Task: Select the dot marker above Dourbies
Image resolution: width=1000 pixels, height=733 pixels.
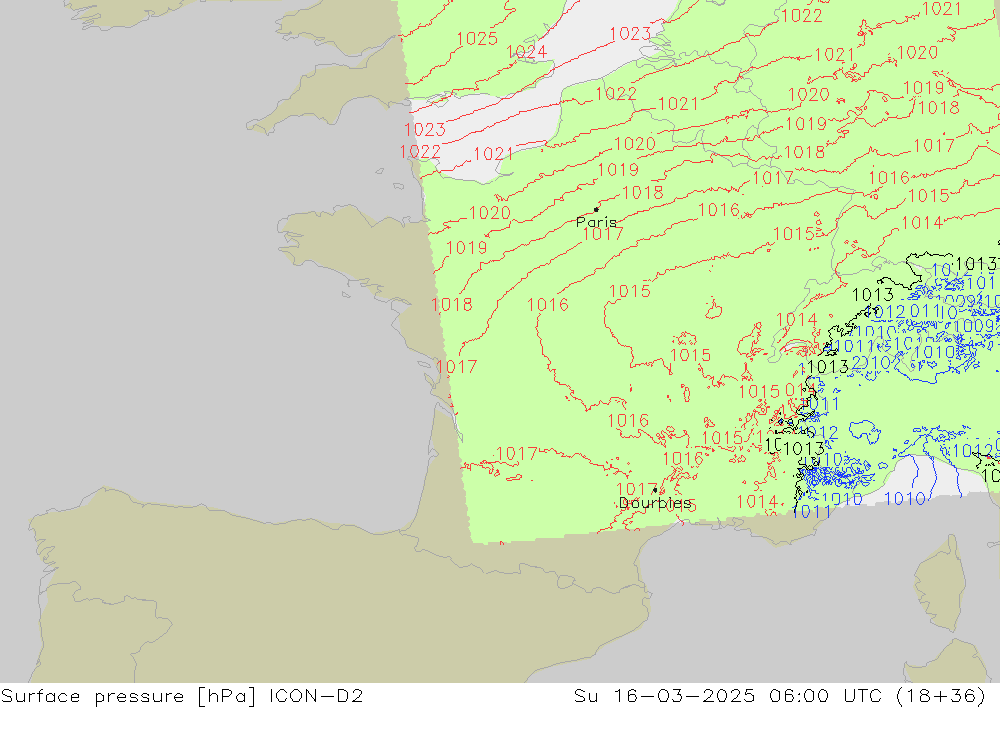Action: coord(655,490)
